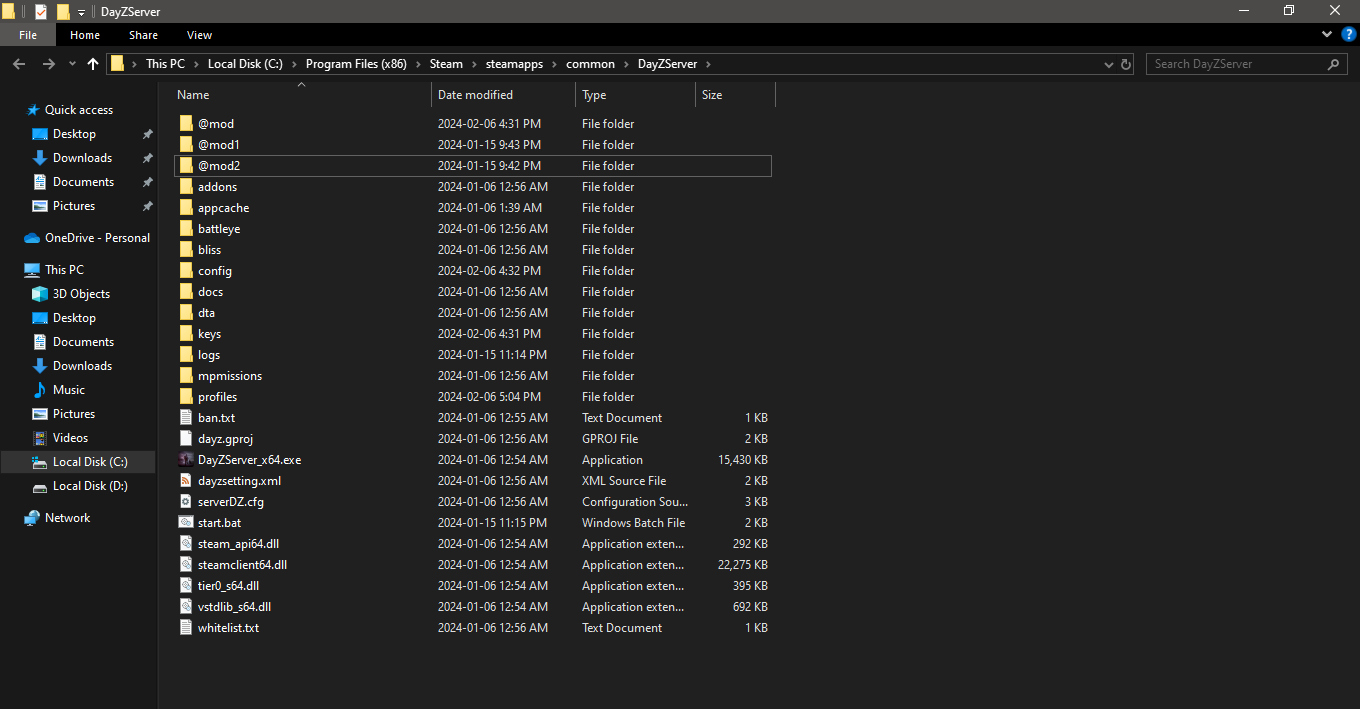The height and width of the screenshot is (709, 1360).
Task: Click the mpmissions folder icon
Action: (x=186, y=376)
